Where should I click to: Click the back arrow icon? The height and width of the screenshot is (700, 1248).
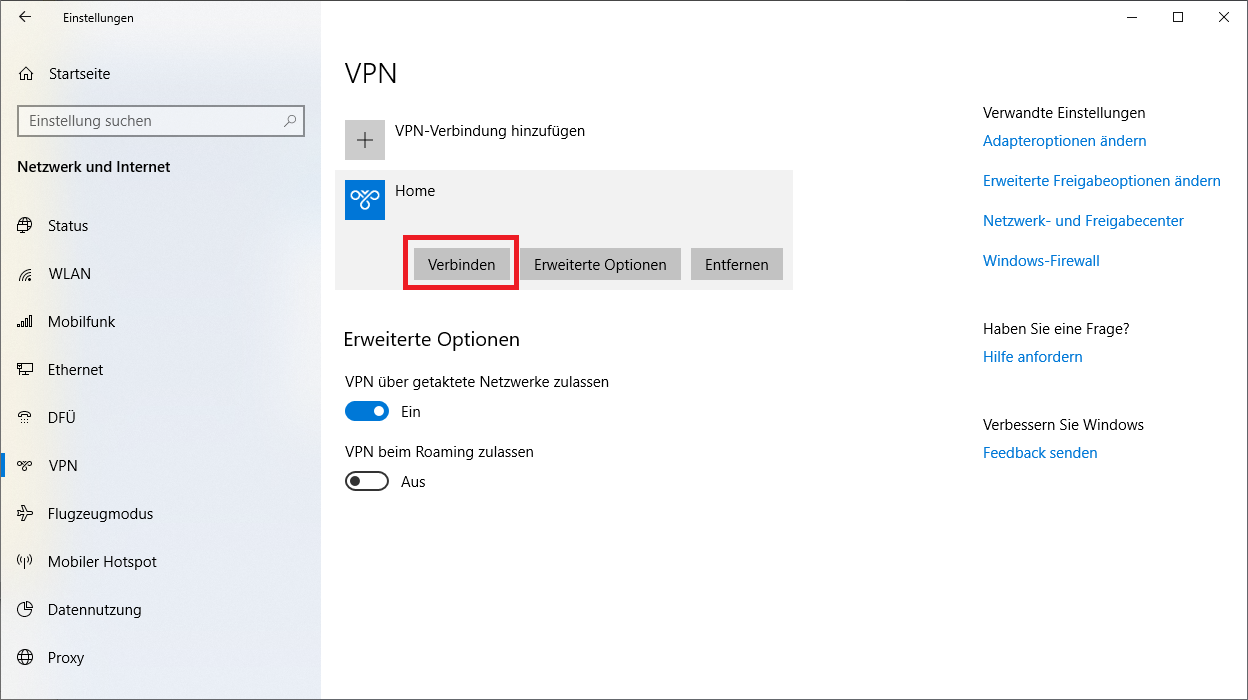(25, 17)
